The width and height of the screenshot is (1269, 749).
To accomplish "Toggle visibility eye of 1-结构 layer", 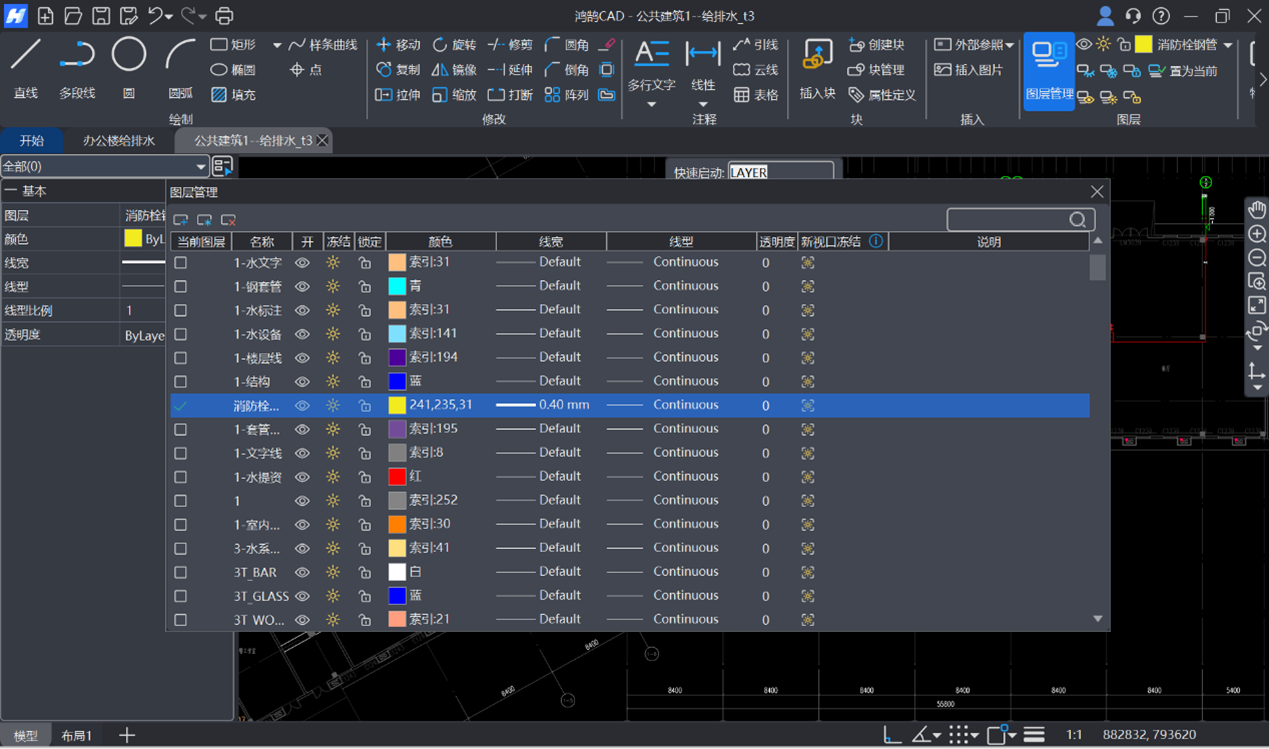I will [x=302, y=381].
